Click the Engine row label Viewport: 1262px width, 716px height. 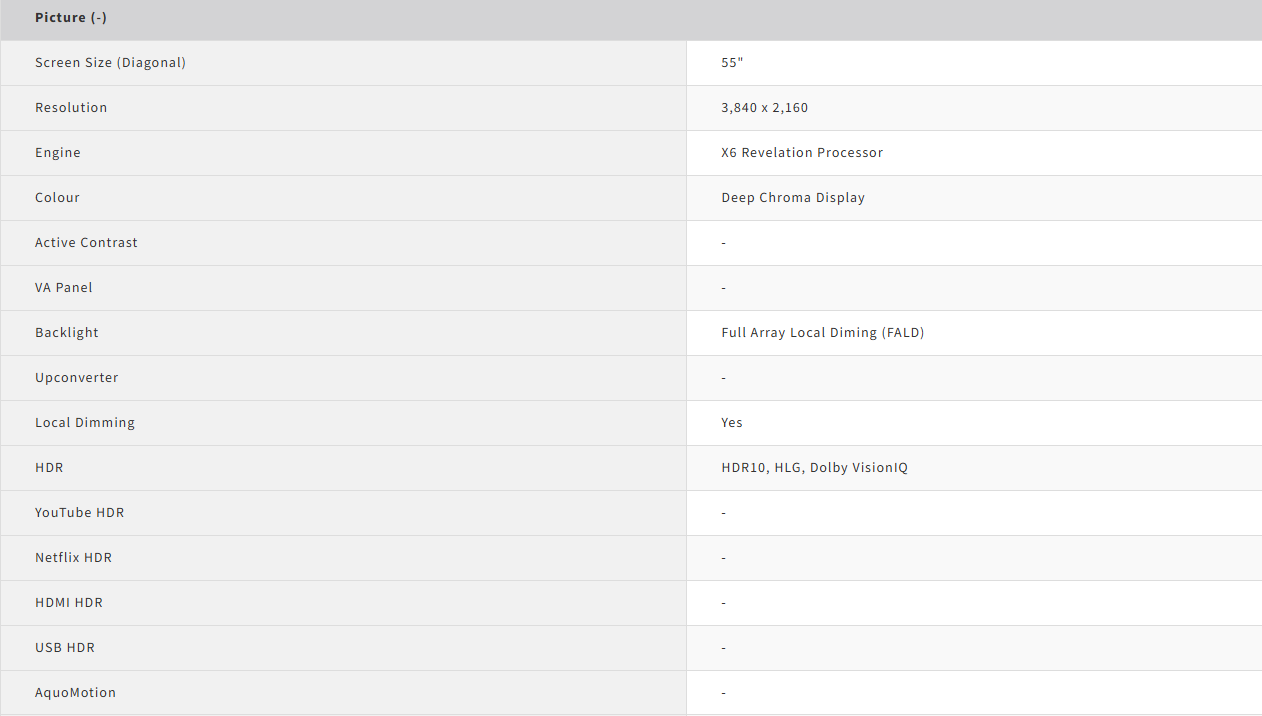click(58, 153)
